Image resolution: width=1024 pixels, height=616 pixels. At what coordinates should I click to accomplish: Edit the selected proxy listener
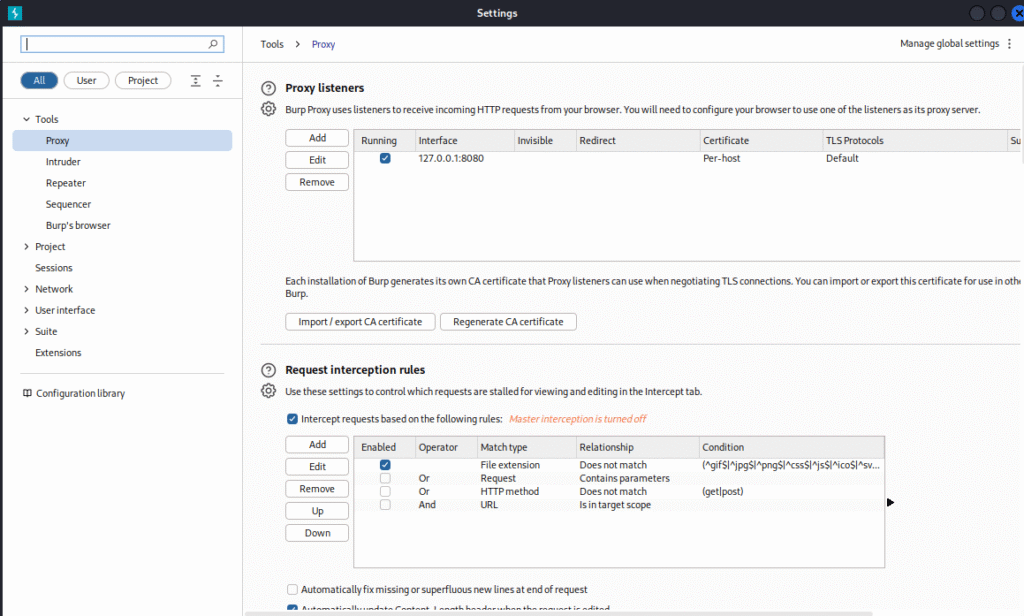(317, 160)
